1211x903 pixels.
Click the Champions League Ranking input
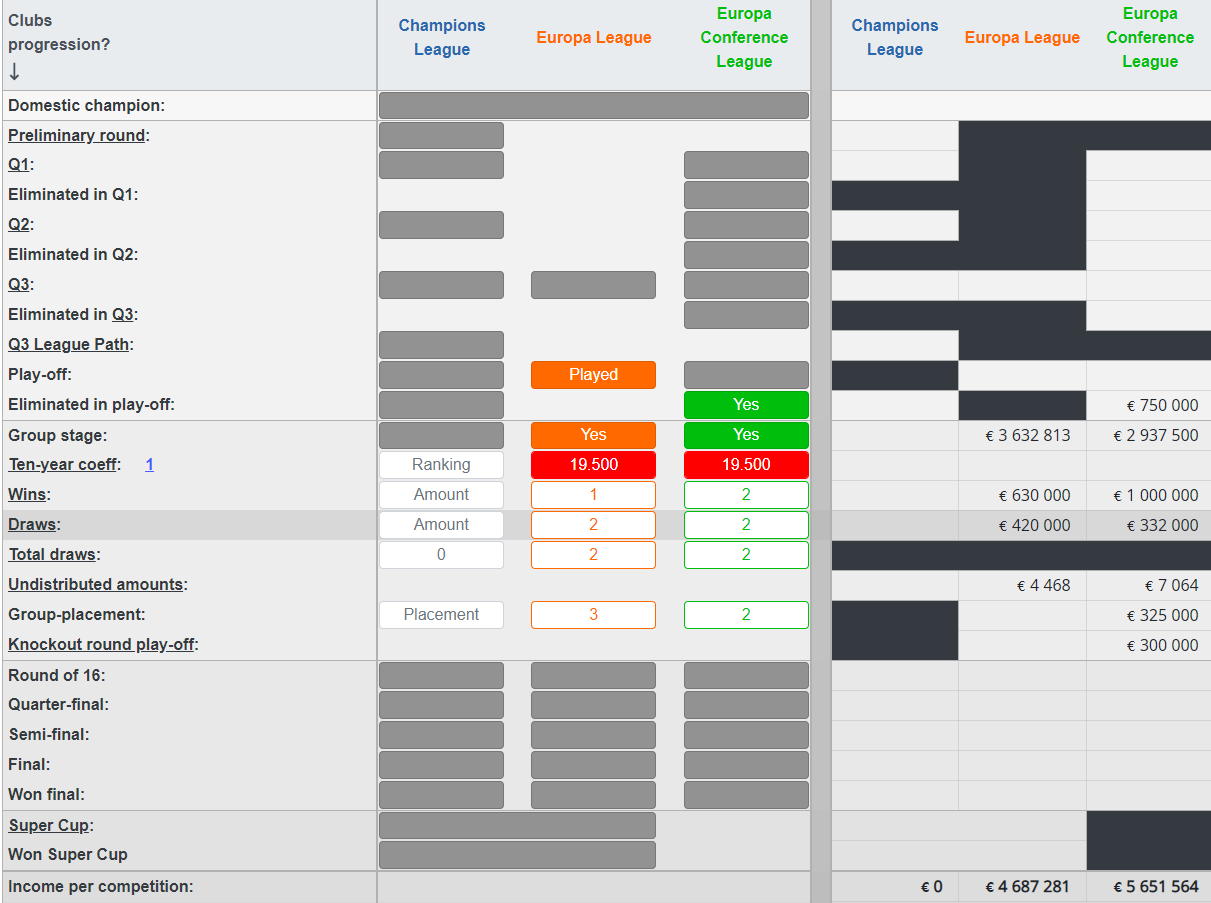pyautogui.click(x=441, y=465)
